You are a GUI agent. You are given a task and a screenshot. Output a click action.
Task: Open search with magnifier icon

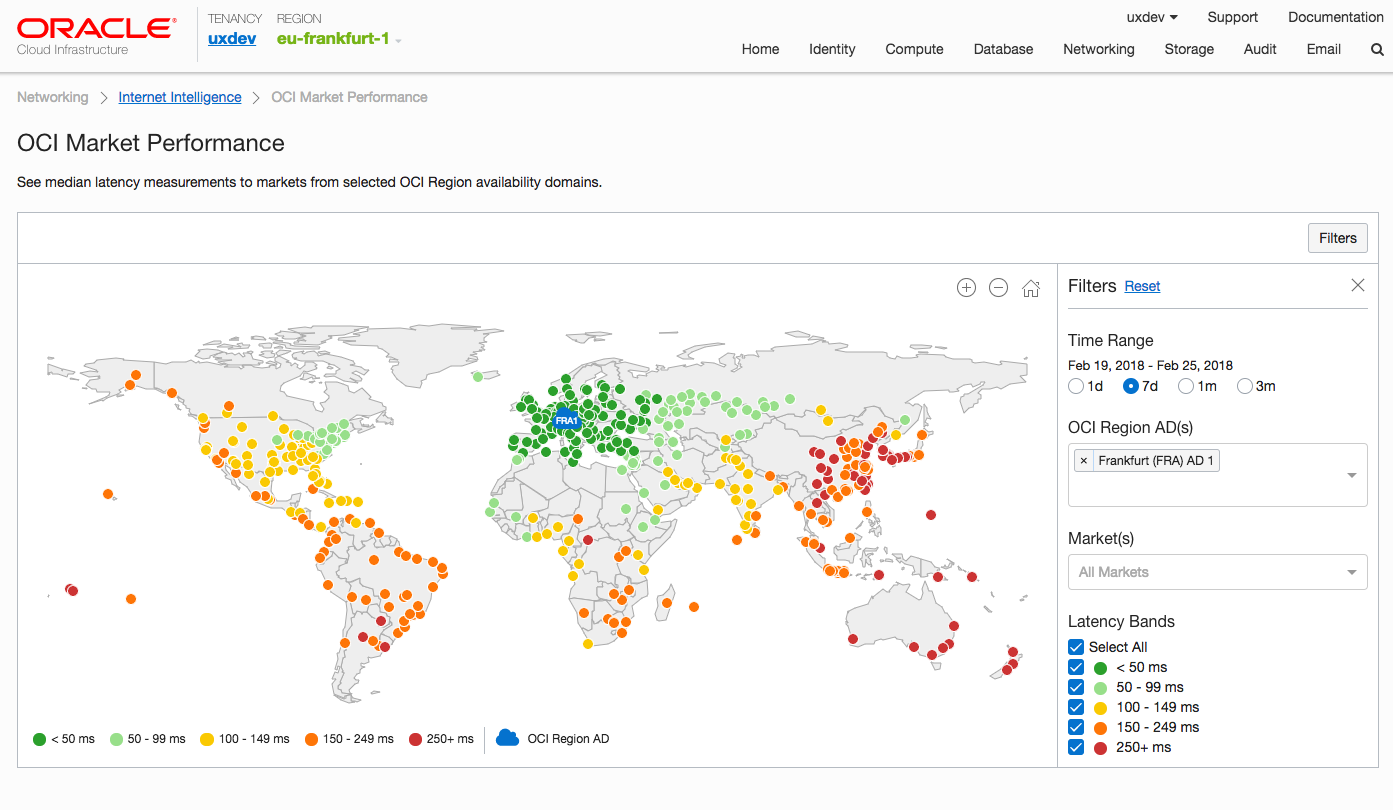1377,49
